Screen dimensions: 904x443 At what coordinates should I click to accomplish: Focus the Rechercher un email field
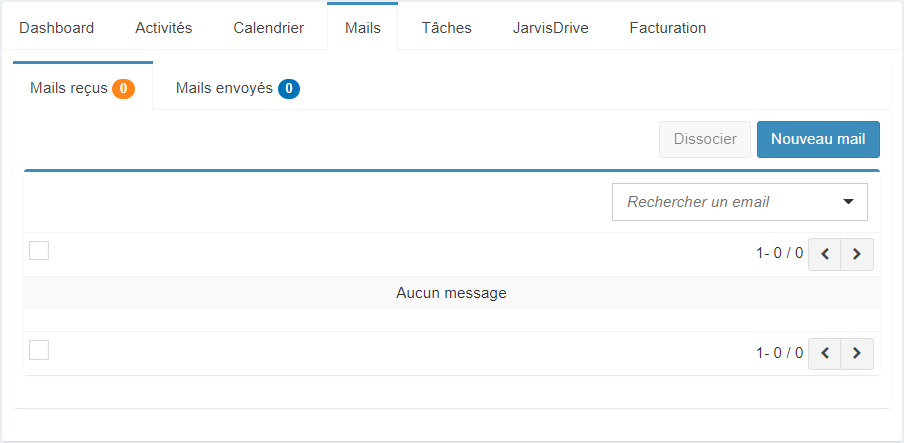click(740, 202)
